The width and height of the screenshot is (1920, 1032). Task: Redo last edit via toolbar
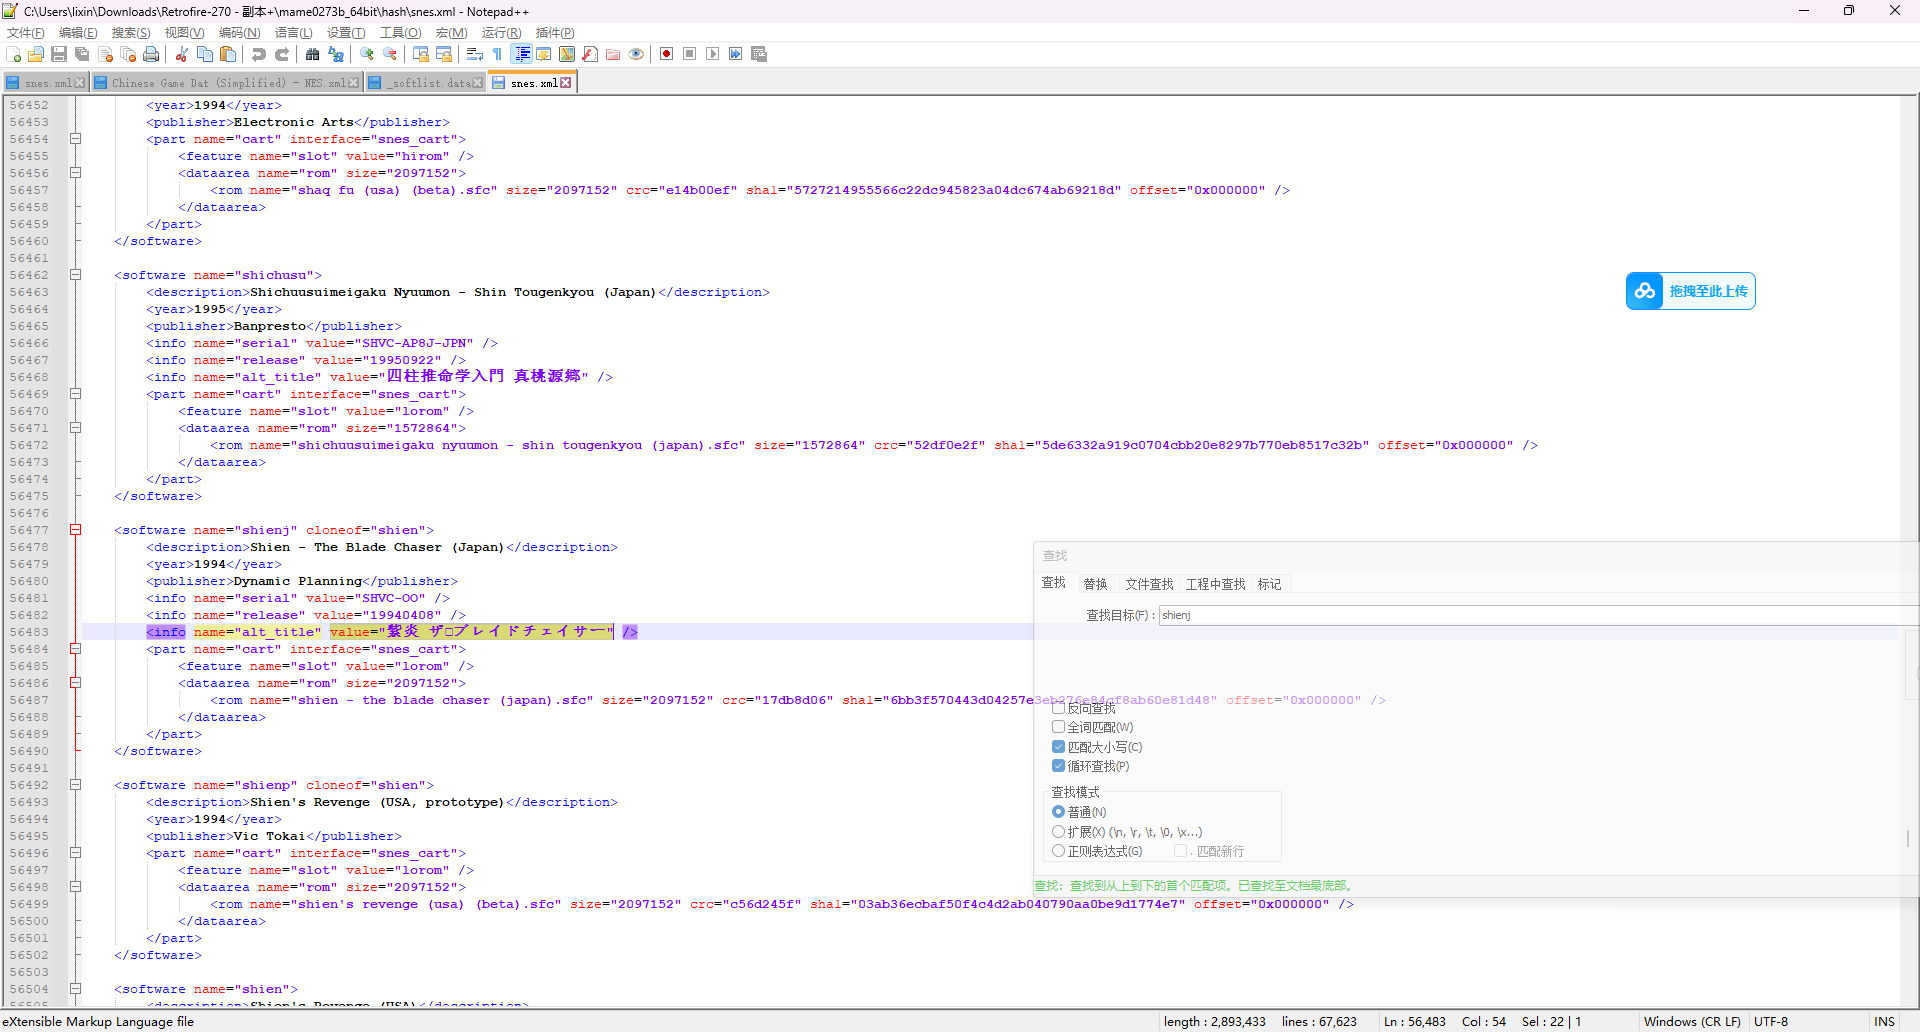pyautogui.click(x=282, y=54)
